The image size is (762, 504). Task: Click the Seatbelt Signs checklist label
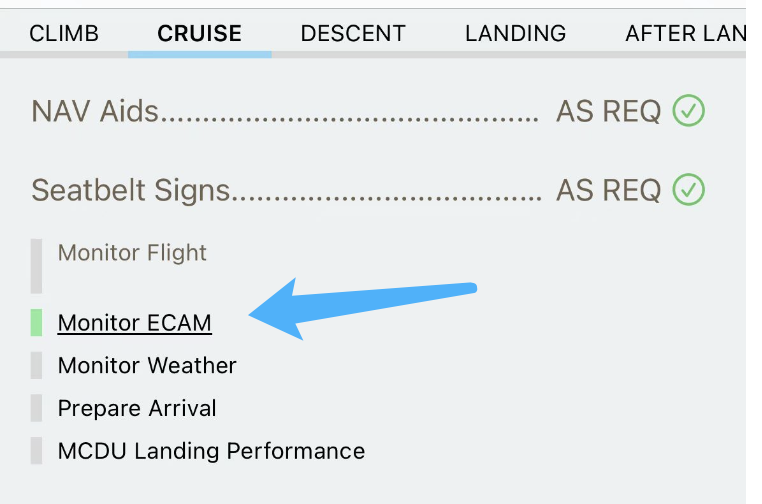[x=131, y=190]
